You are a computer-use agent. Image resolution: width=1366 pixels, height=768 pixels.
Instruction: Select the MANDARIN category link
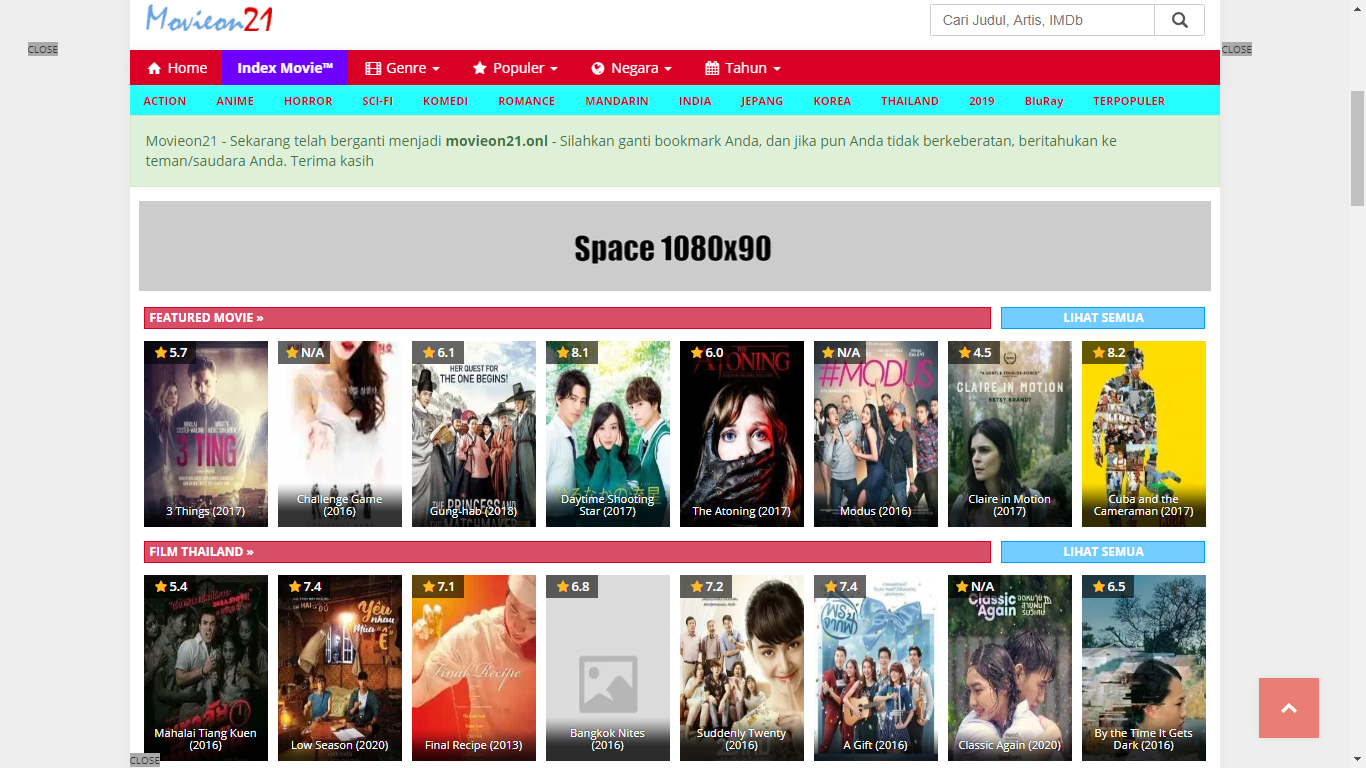pos(617,101)
